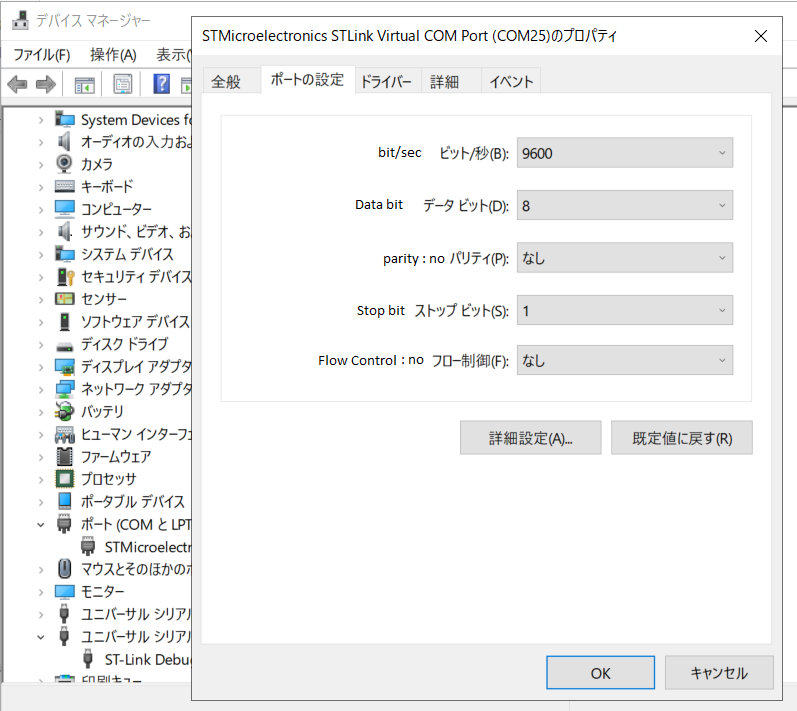Click the OK button
The image size is (797, 711).
click(600, 673)
